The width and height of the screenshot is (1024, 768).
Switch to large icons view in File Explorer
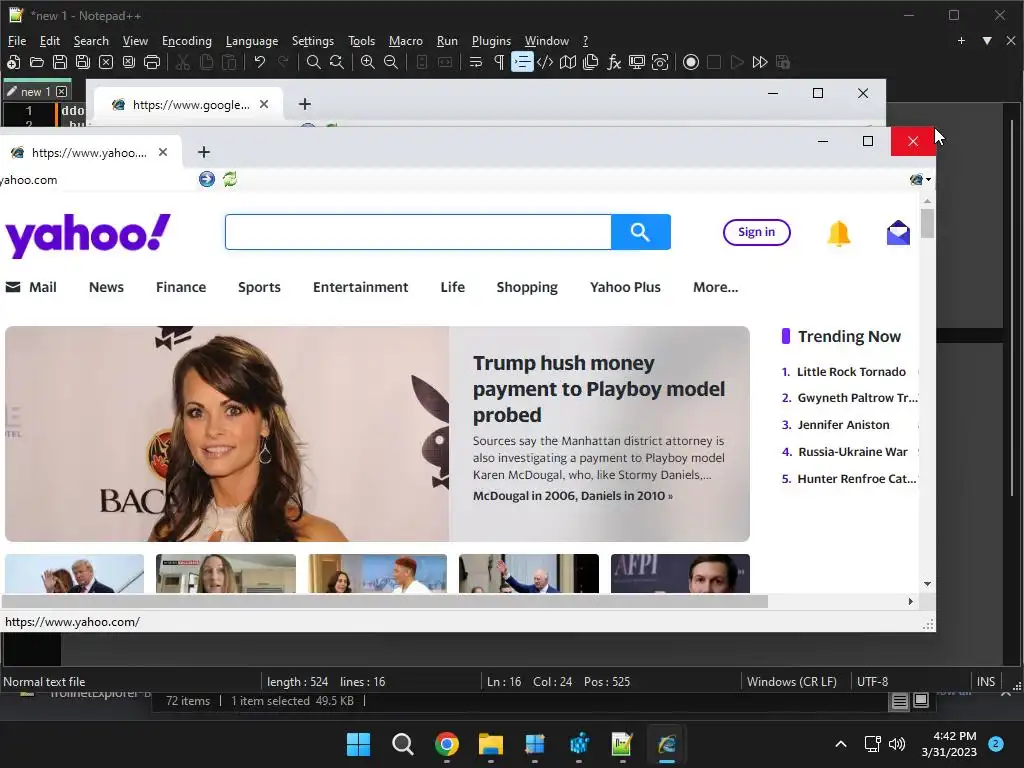(x=921, y=701)
